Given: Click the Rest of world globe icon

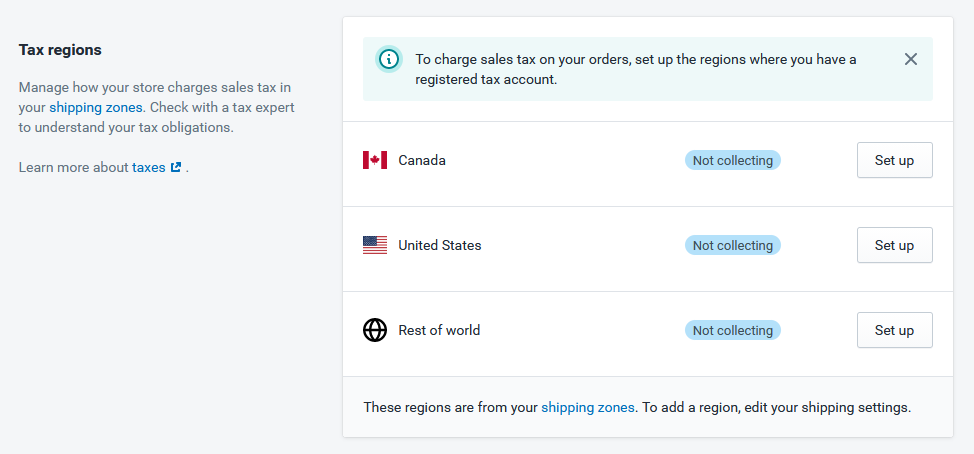Looking at the screenshot, I should coord(375,330).
